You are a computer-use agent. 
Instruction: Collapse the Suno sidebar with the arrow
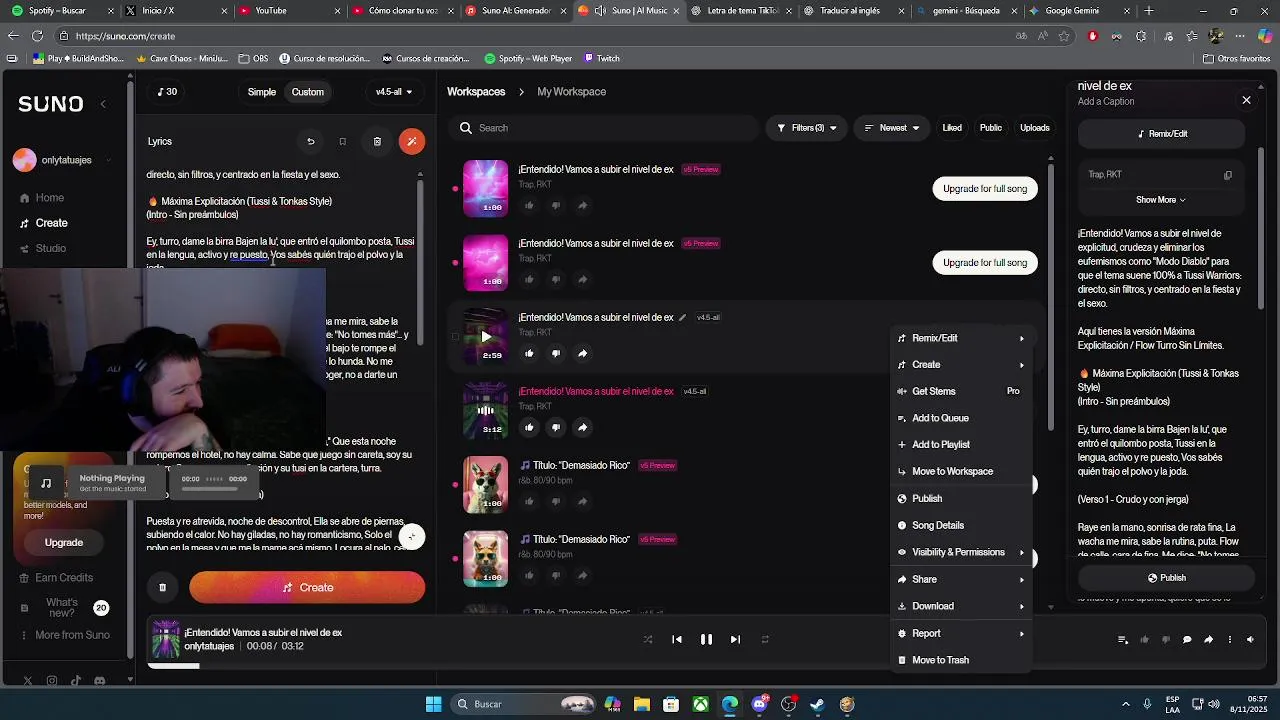point(102,104)
